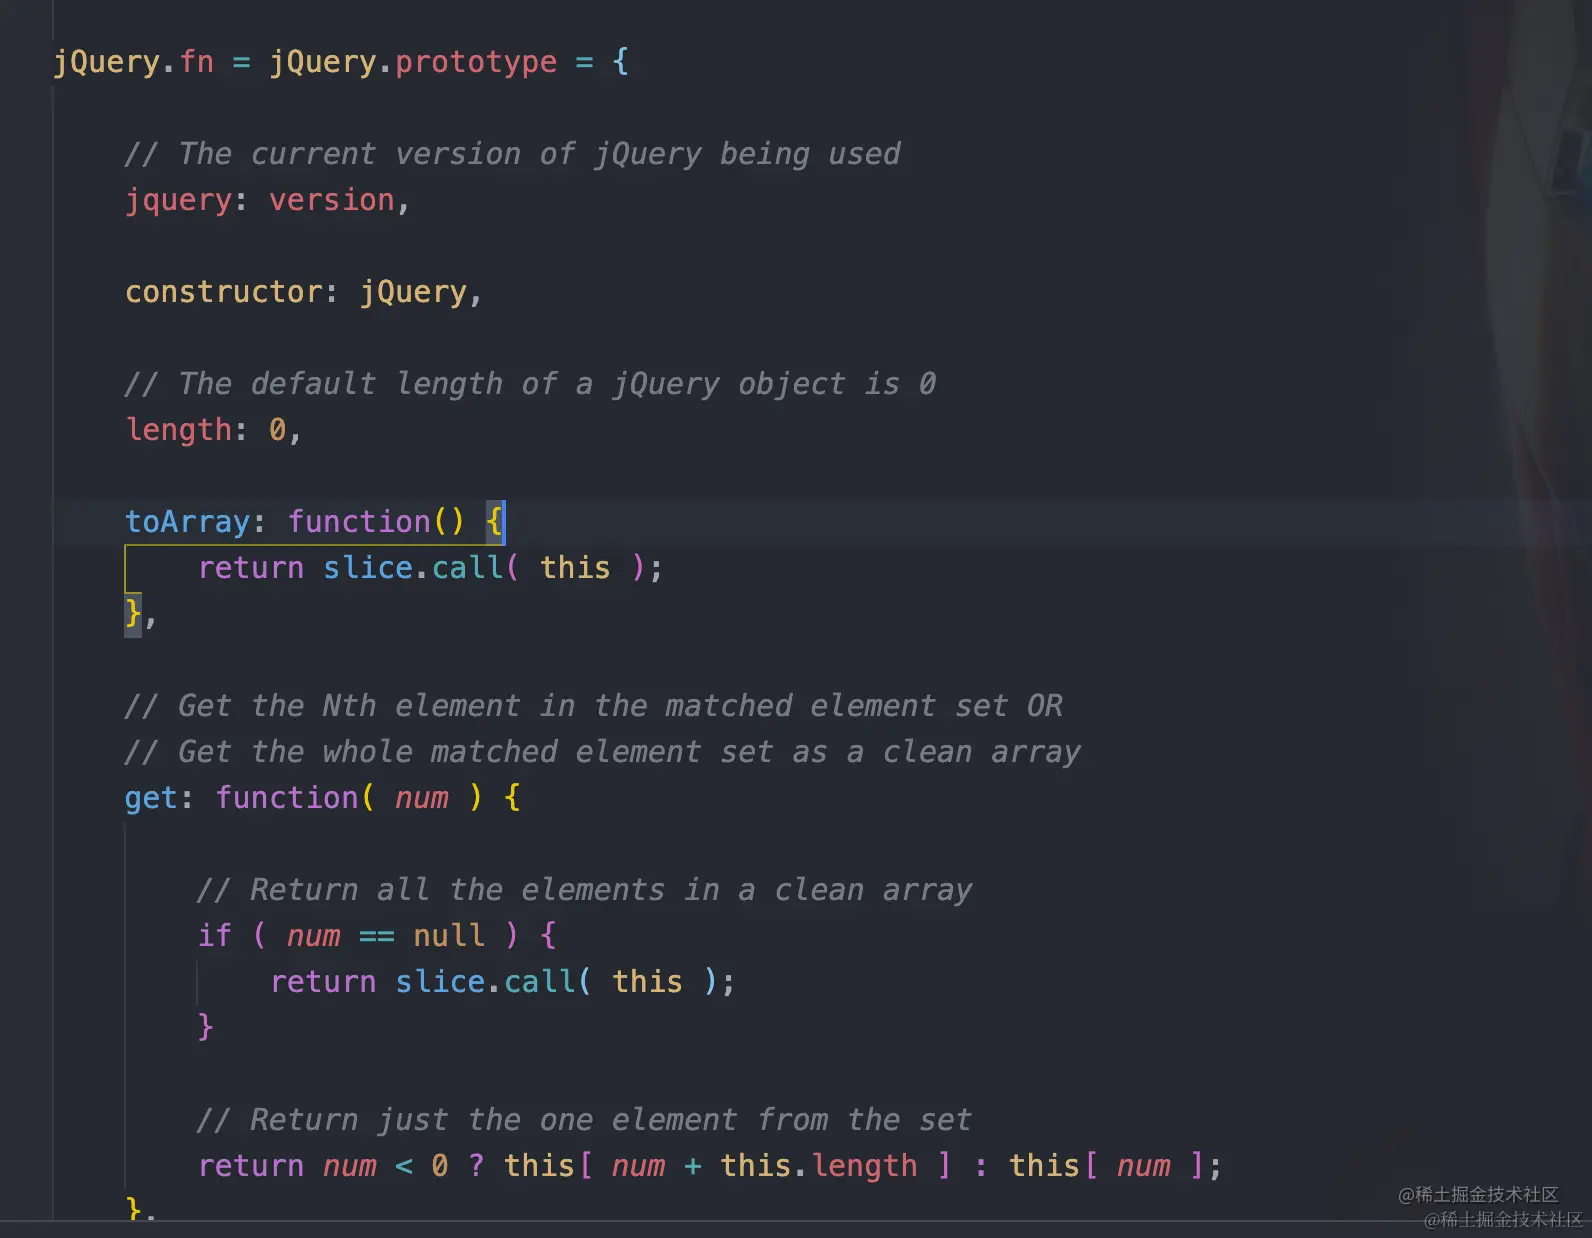Click the comment 'Get the Nth element in the matched element set OR'
Viewport: 1592px width, 1238px height.
coord(593,706)
